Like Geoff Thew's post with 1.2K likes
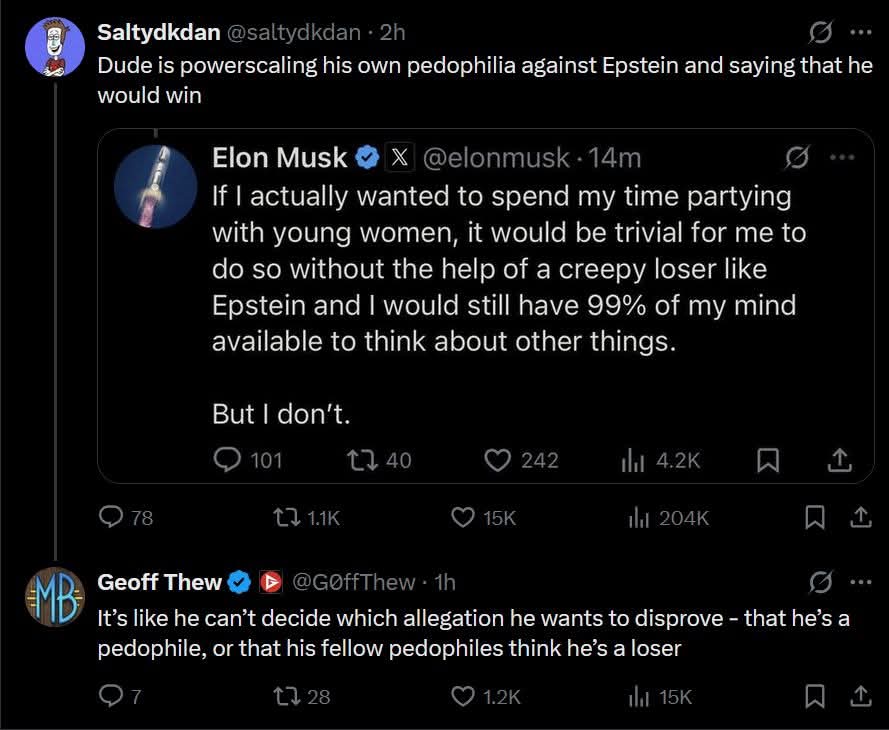This screenshot has height=730, width=889. coord(462,697)
